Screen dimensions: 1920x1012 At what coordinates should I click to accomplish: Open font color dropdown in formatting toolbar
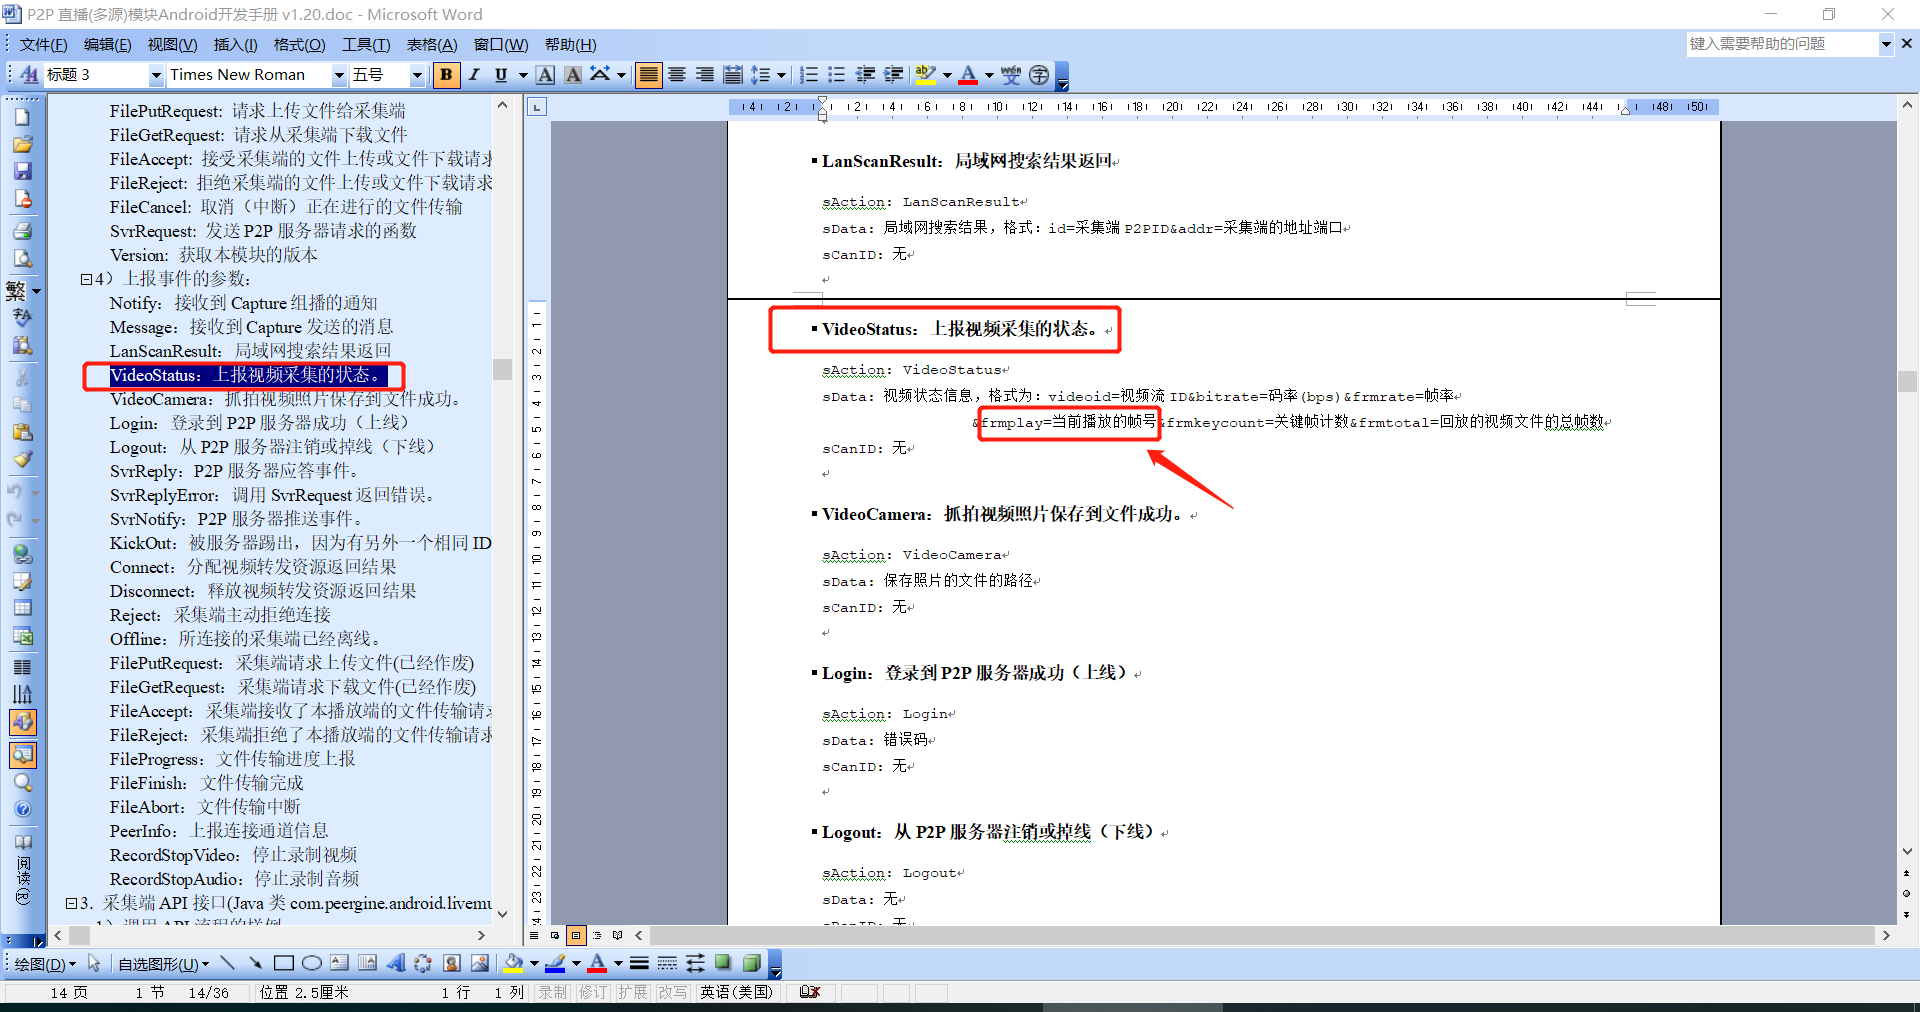(989, 75)
